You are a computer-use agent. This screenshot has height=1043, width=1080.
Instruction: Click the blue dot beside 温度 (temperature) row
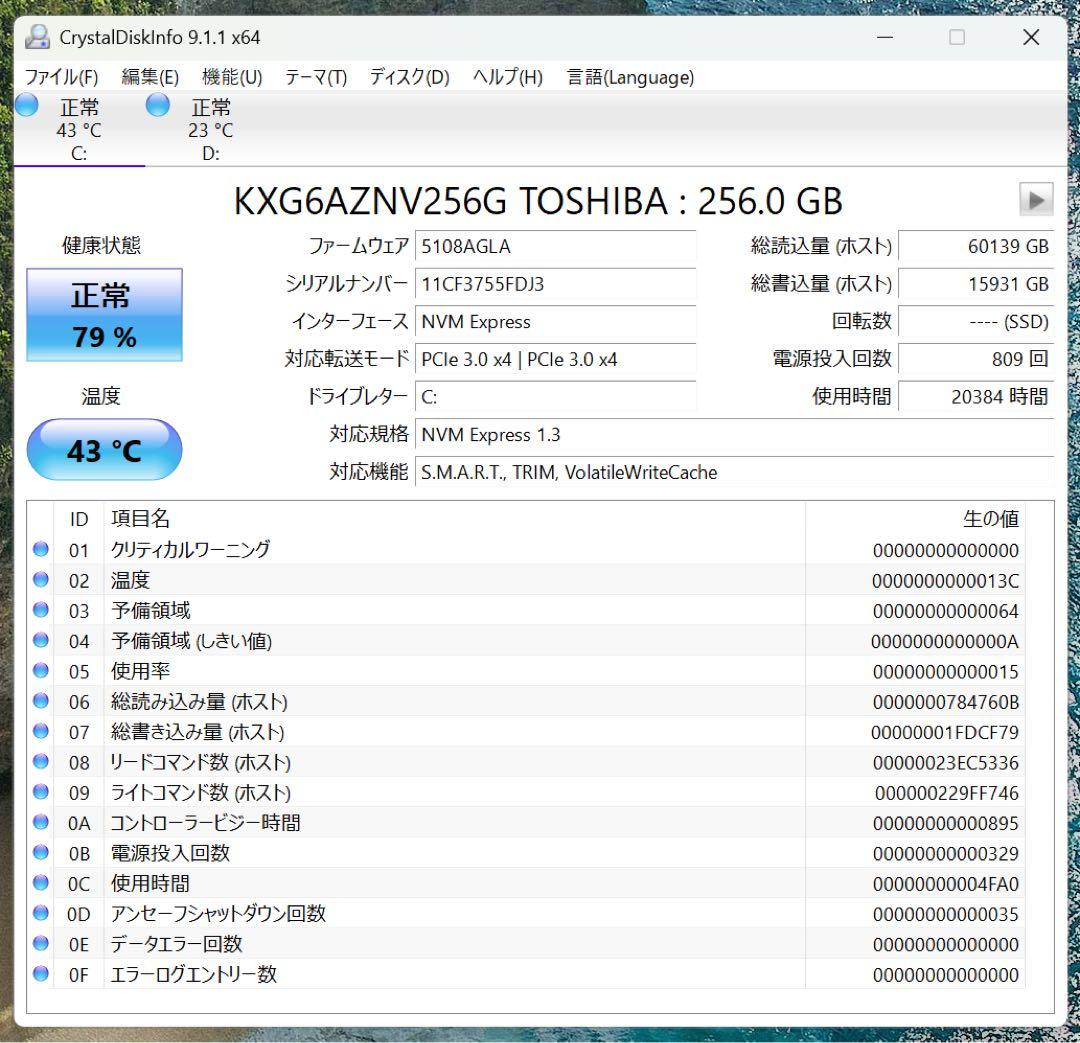coord(40,579)
